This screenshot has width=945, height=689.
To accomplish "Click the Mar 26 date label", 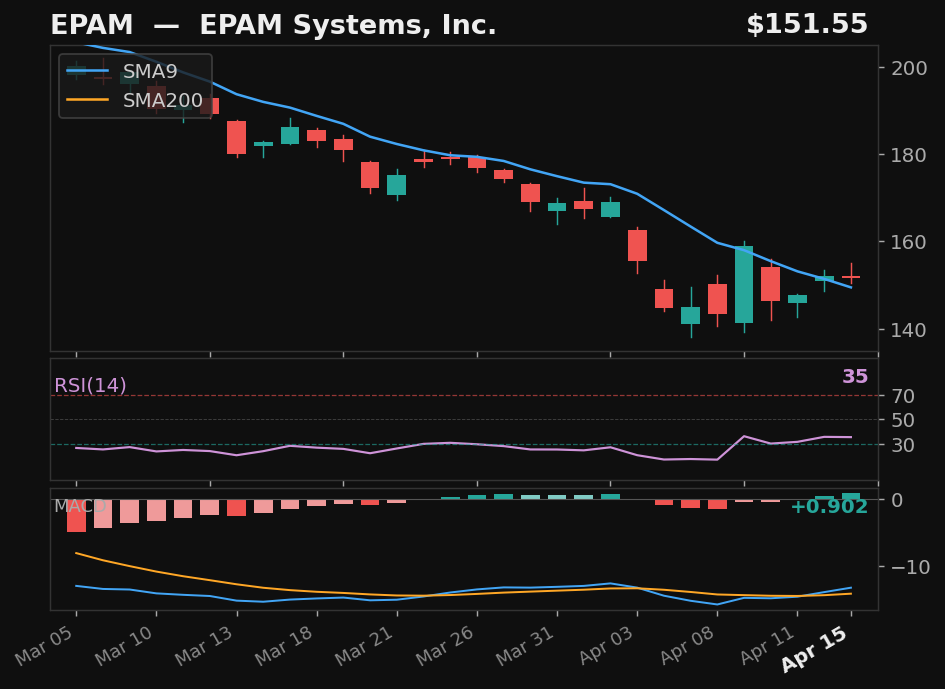I will (445, 645).
